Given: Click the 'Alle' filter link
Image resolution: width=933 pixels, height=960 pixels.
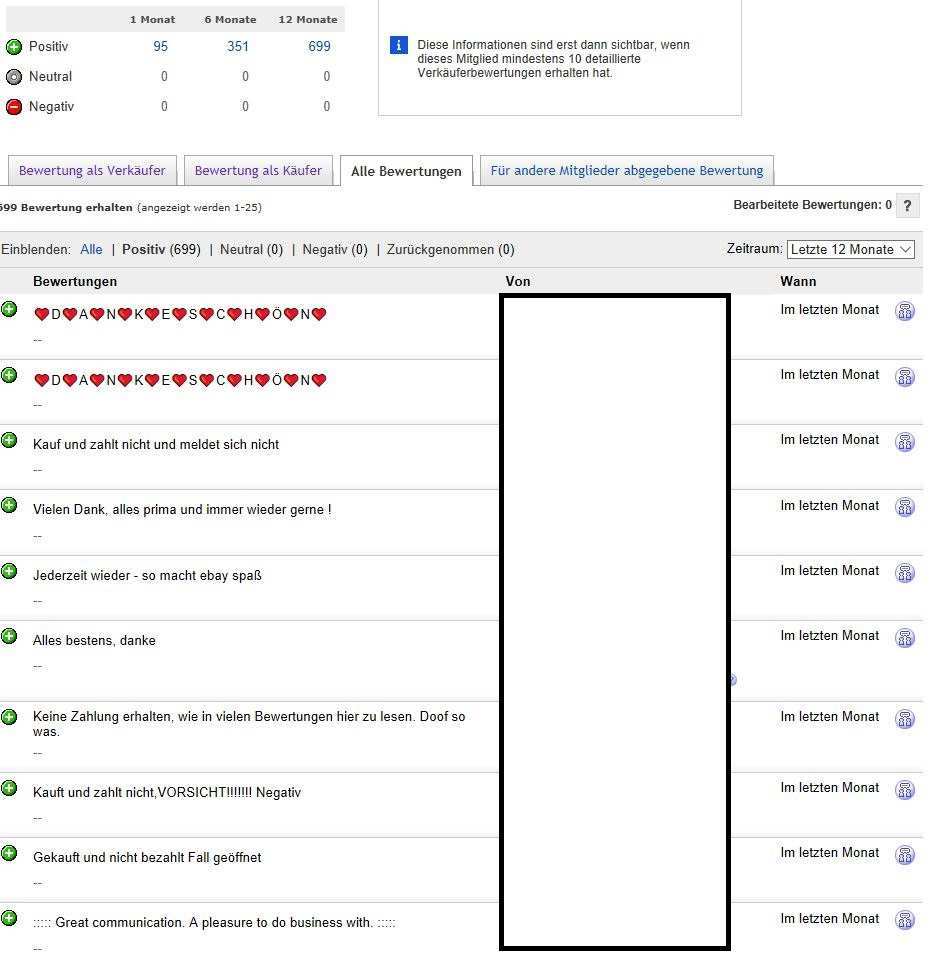Looking at the screenshot, I should pyautogui.click(x=91, y=250).
